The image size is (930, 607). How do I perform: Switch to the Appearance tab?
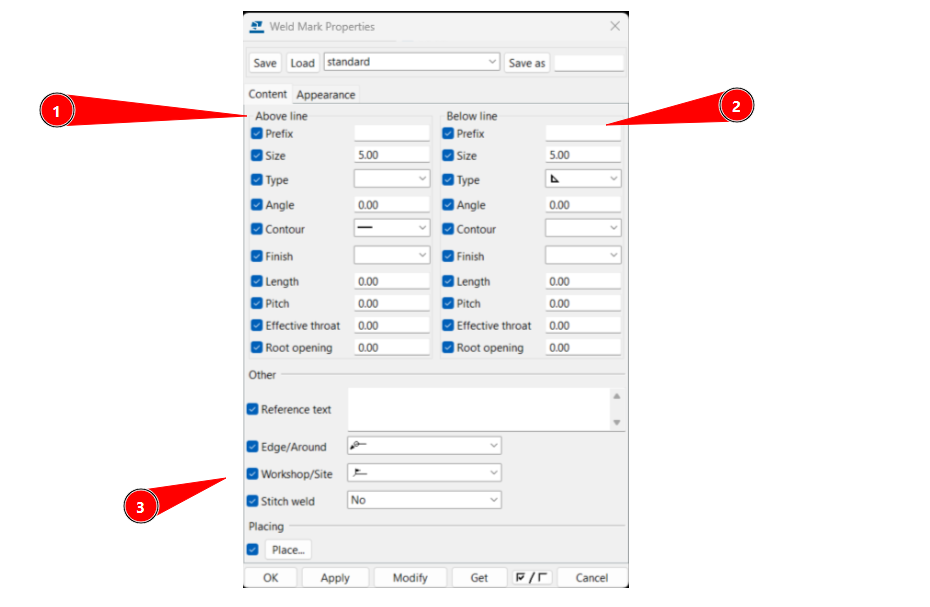click(325, 95)
